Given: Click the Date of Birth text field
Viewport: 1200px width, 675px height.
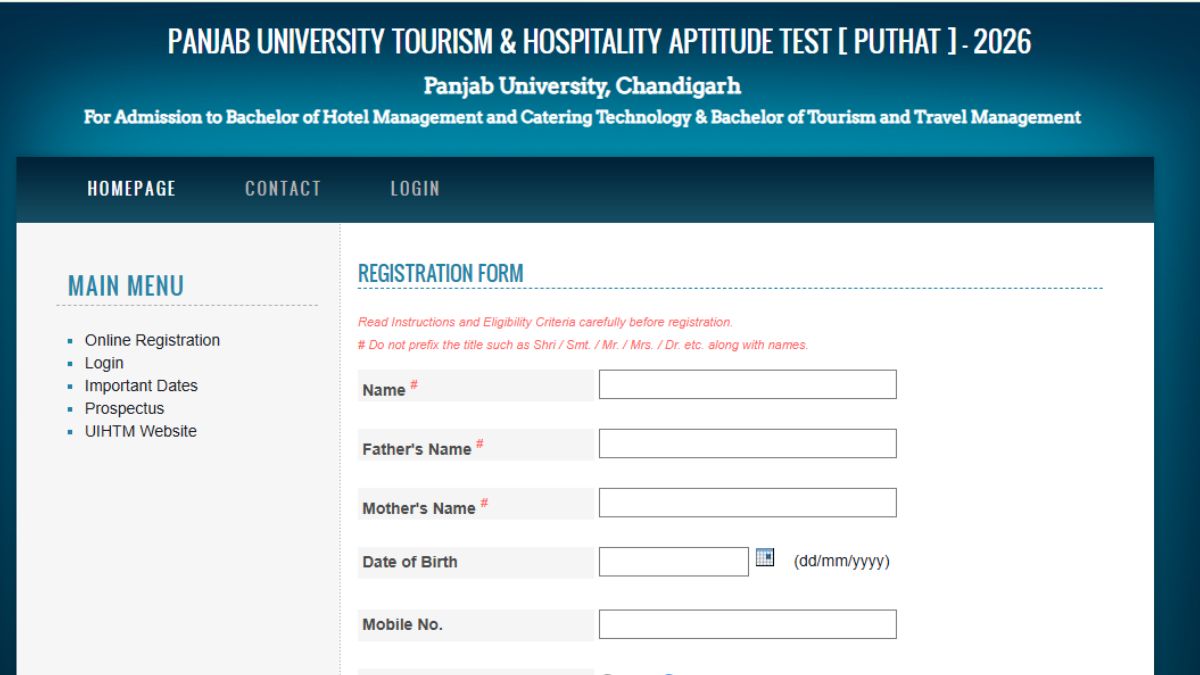Looking at the screenshot, I should point(673,562).
